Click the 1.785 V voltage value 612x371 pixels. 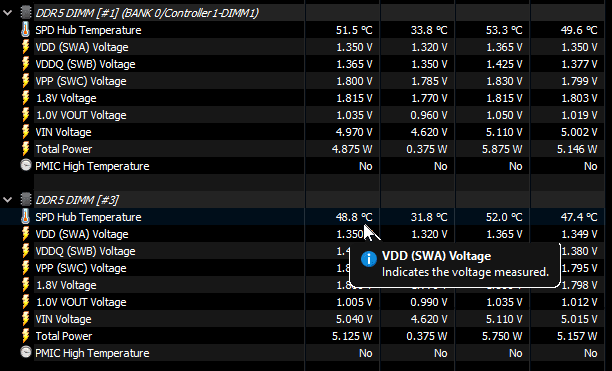pos(429,81)
